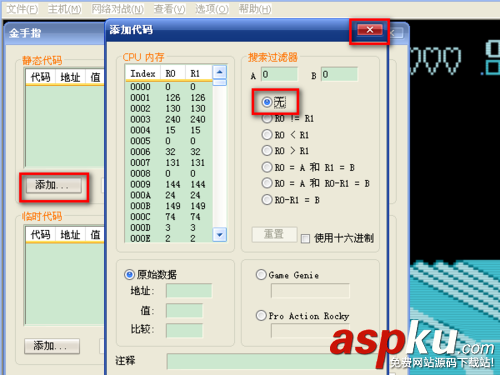Click the R0 column header
Screen dimensions: 500x375
point(173,73)
